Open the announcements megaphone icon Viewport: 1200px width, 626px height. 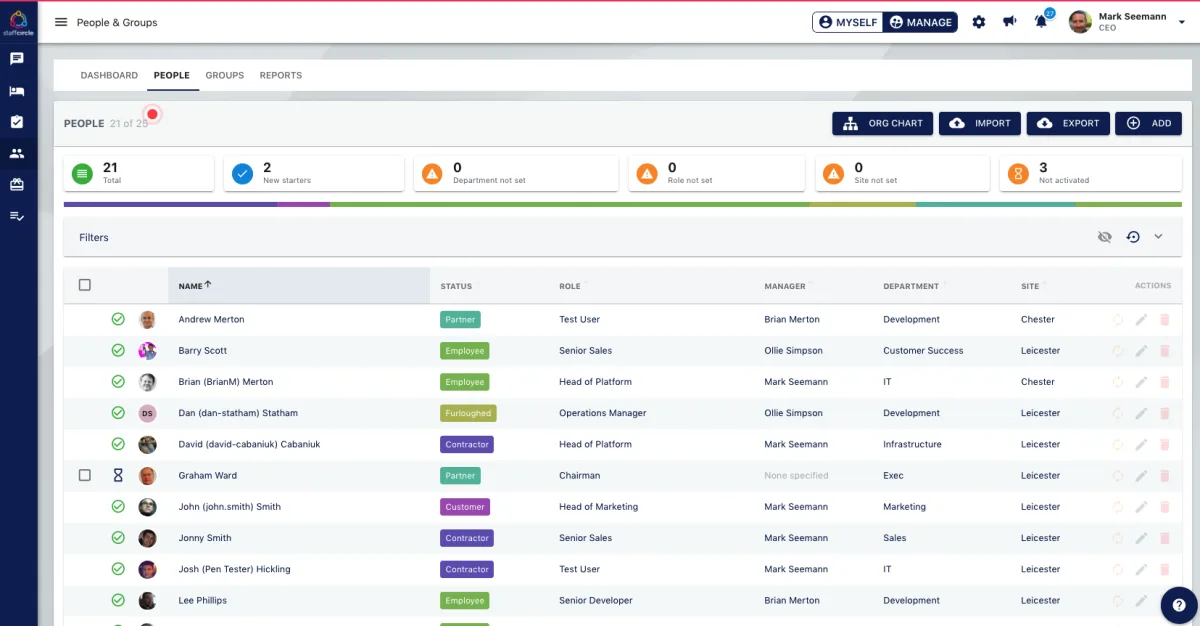pyautogui.click(x=1010, y=22)
